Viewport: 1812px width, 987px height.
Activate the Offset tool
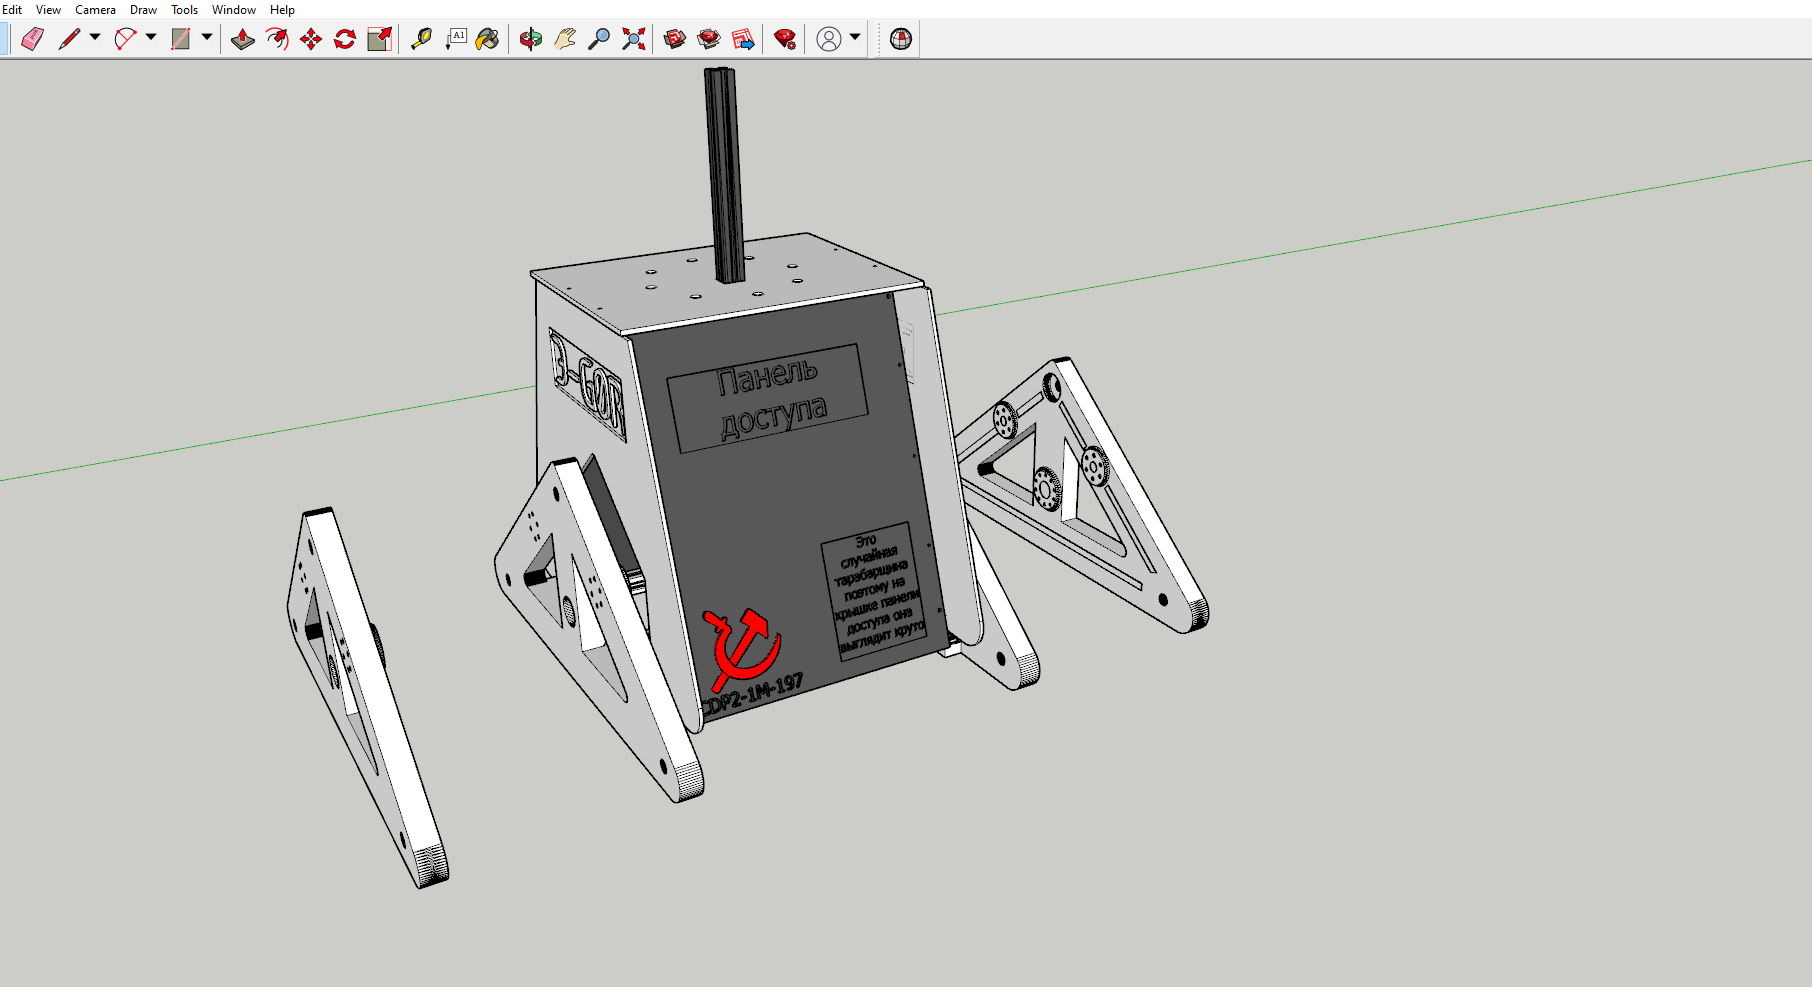[277, 39]
